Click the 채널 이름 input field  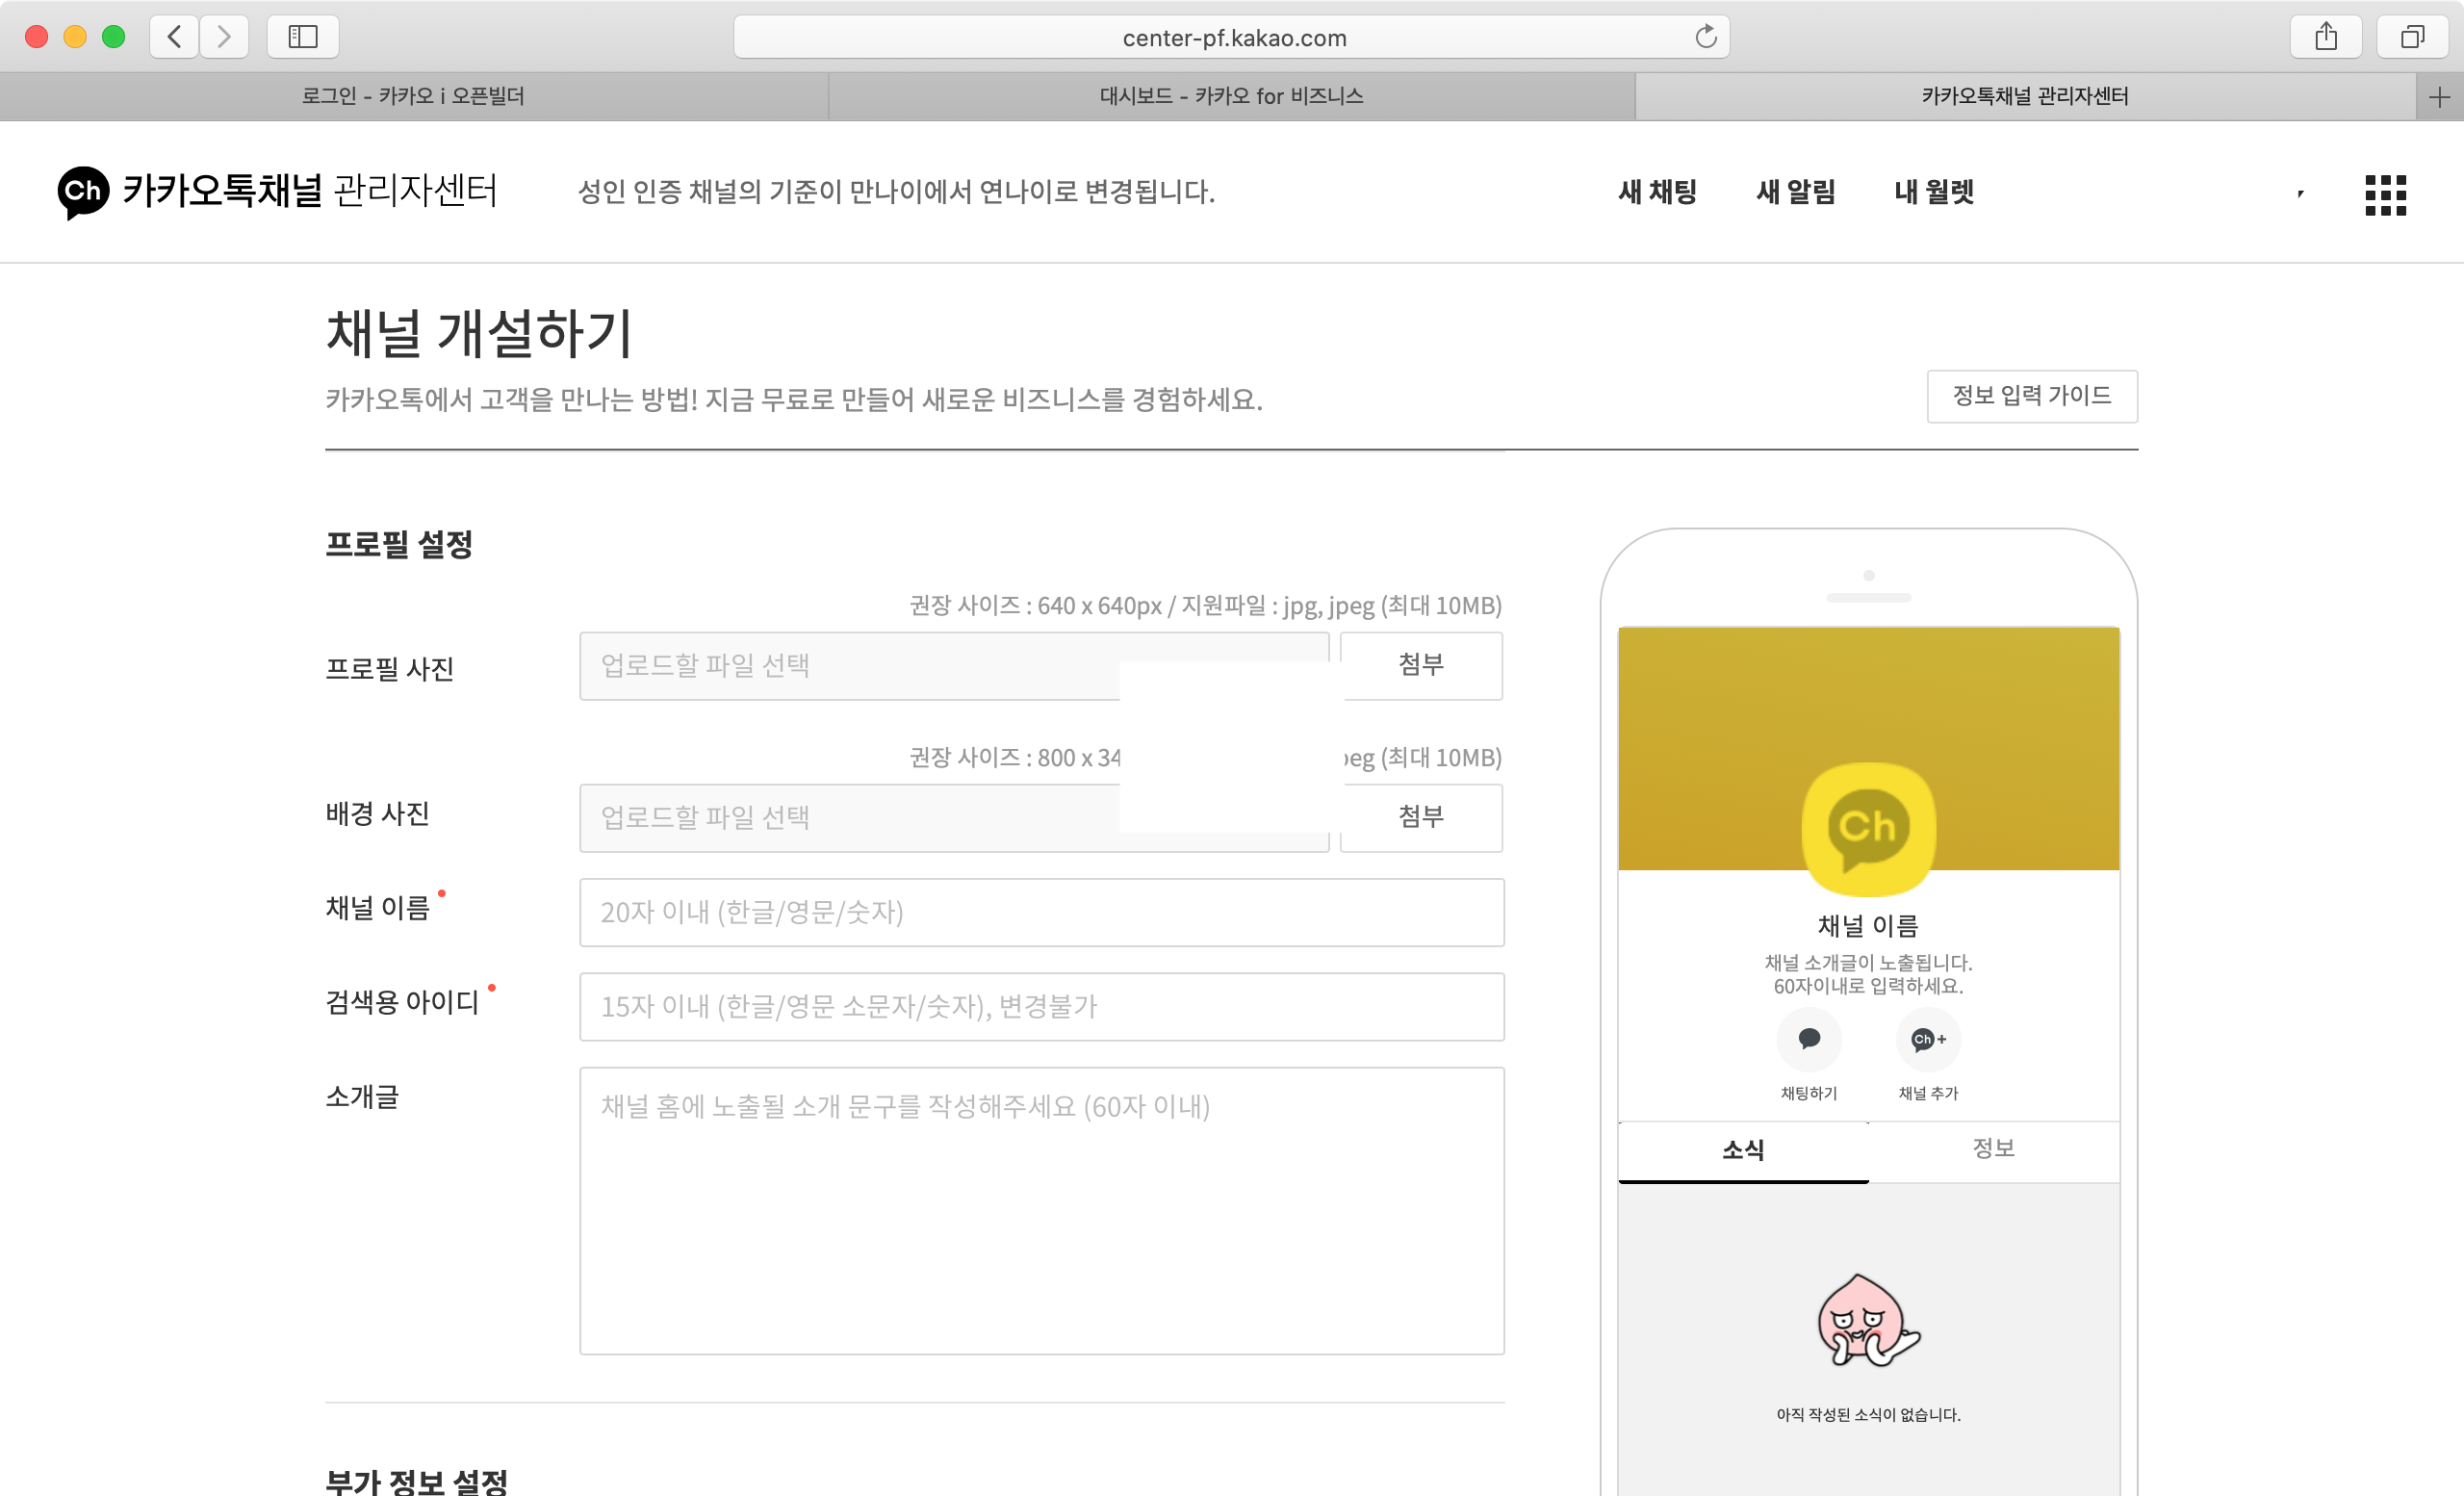click(x=1041, y=912)
